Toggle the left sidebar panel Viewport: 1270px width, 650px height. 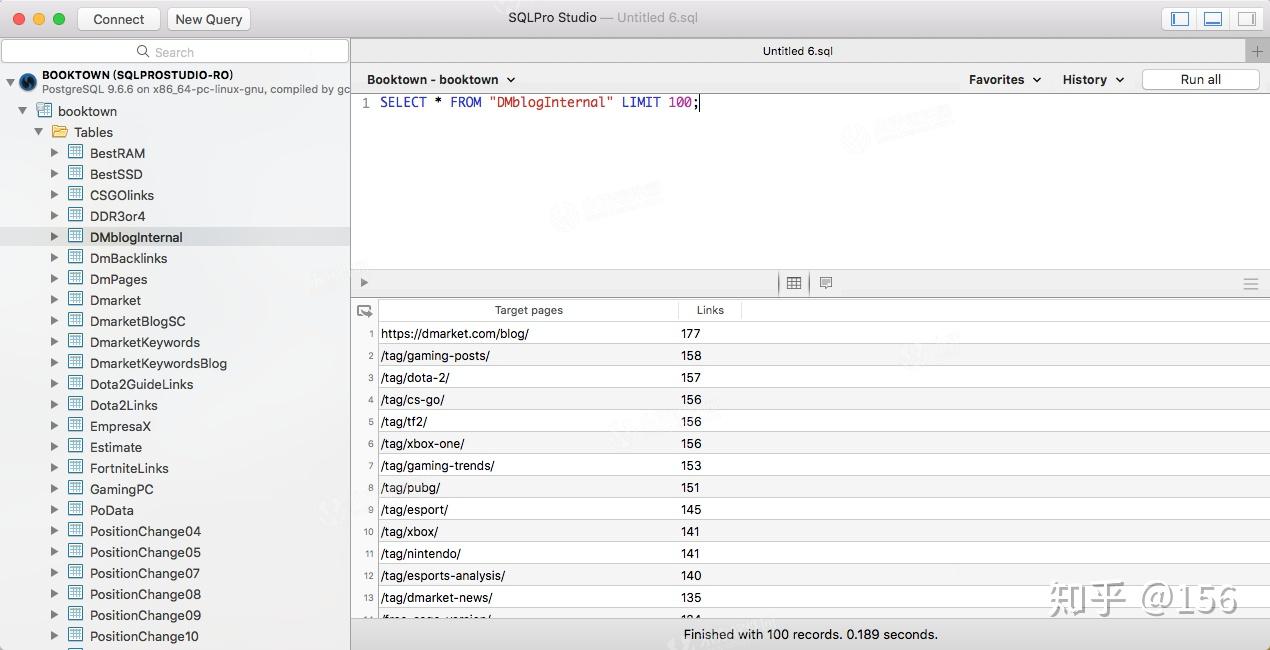1180,19
